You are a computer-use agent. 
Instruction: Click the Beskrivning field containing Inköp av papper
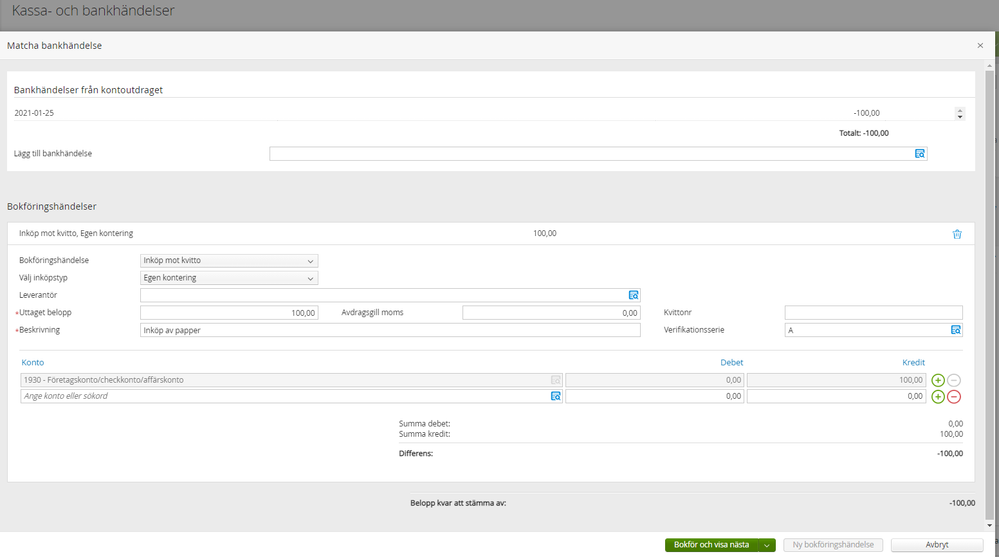click(x=390, y=329)
